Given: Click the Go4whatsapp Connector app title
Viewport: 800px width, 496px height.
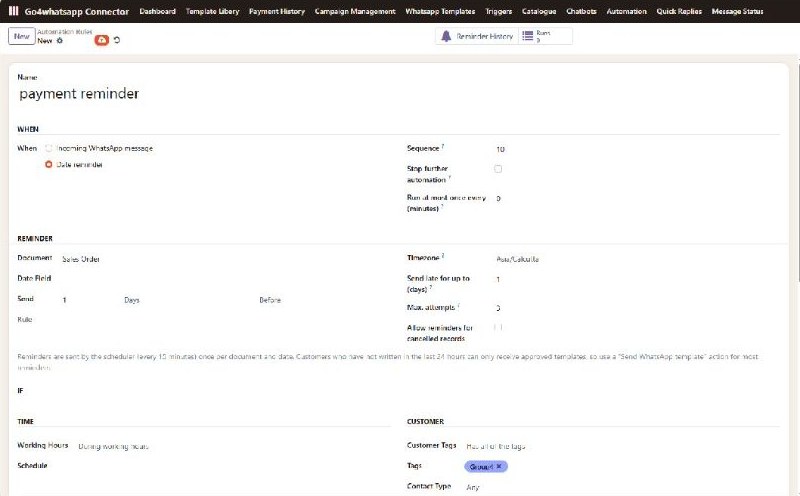Looking at the screenshot, I should [77, 11].
